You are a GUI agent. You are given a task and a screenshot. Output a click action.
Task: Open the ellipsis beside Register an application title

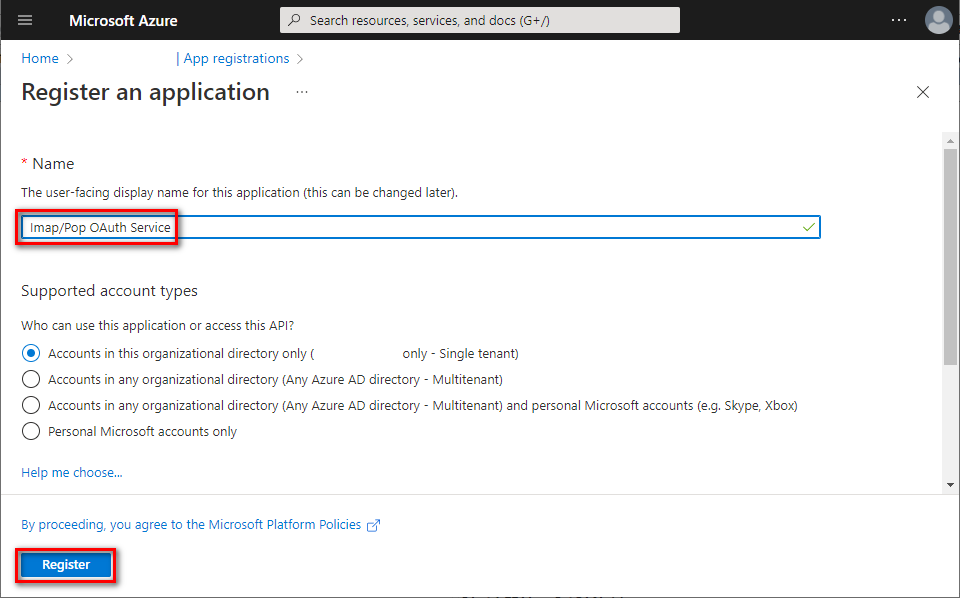[x=302, y=92]
